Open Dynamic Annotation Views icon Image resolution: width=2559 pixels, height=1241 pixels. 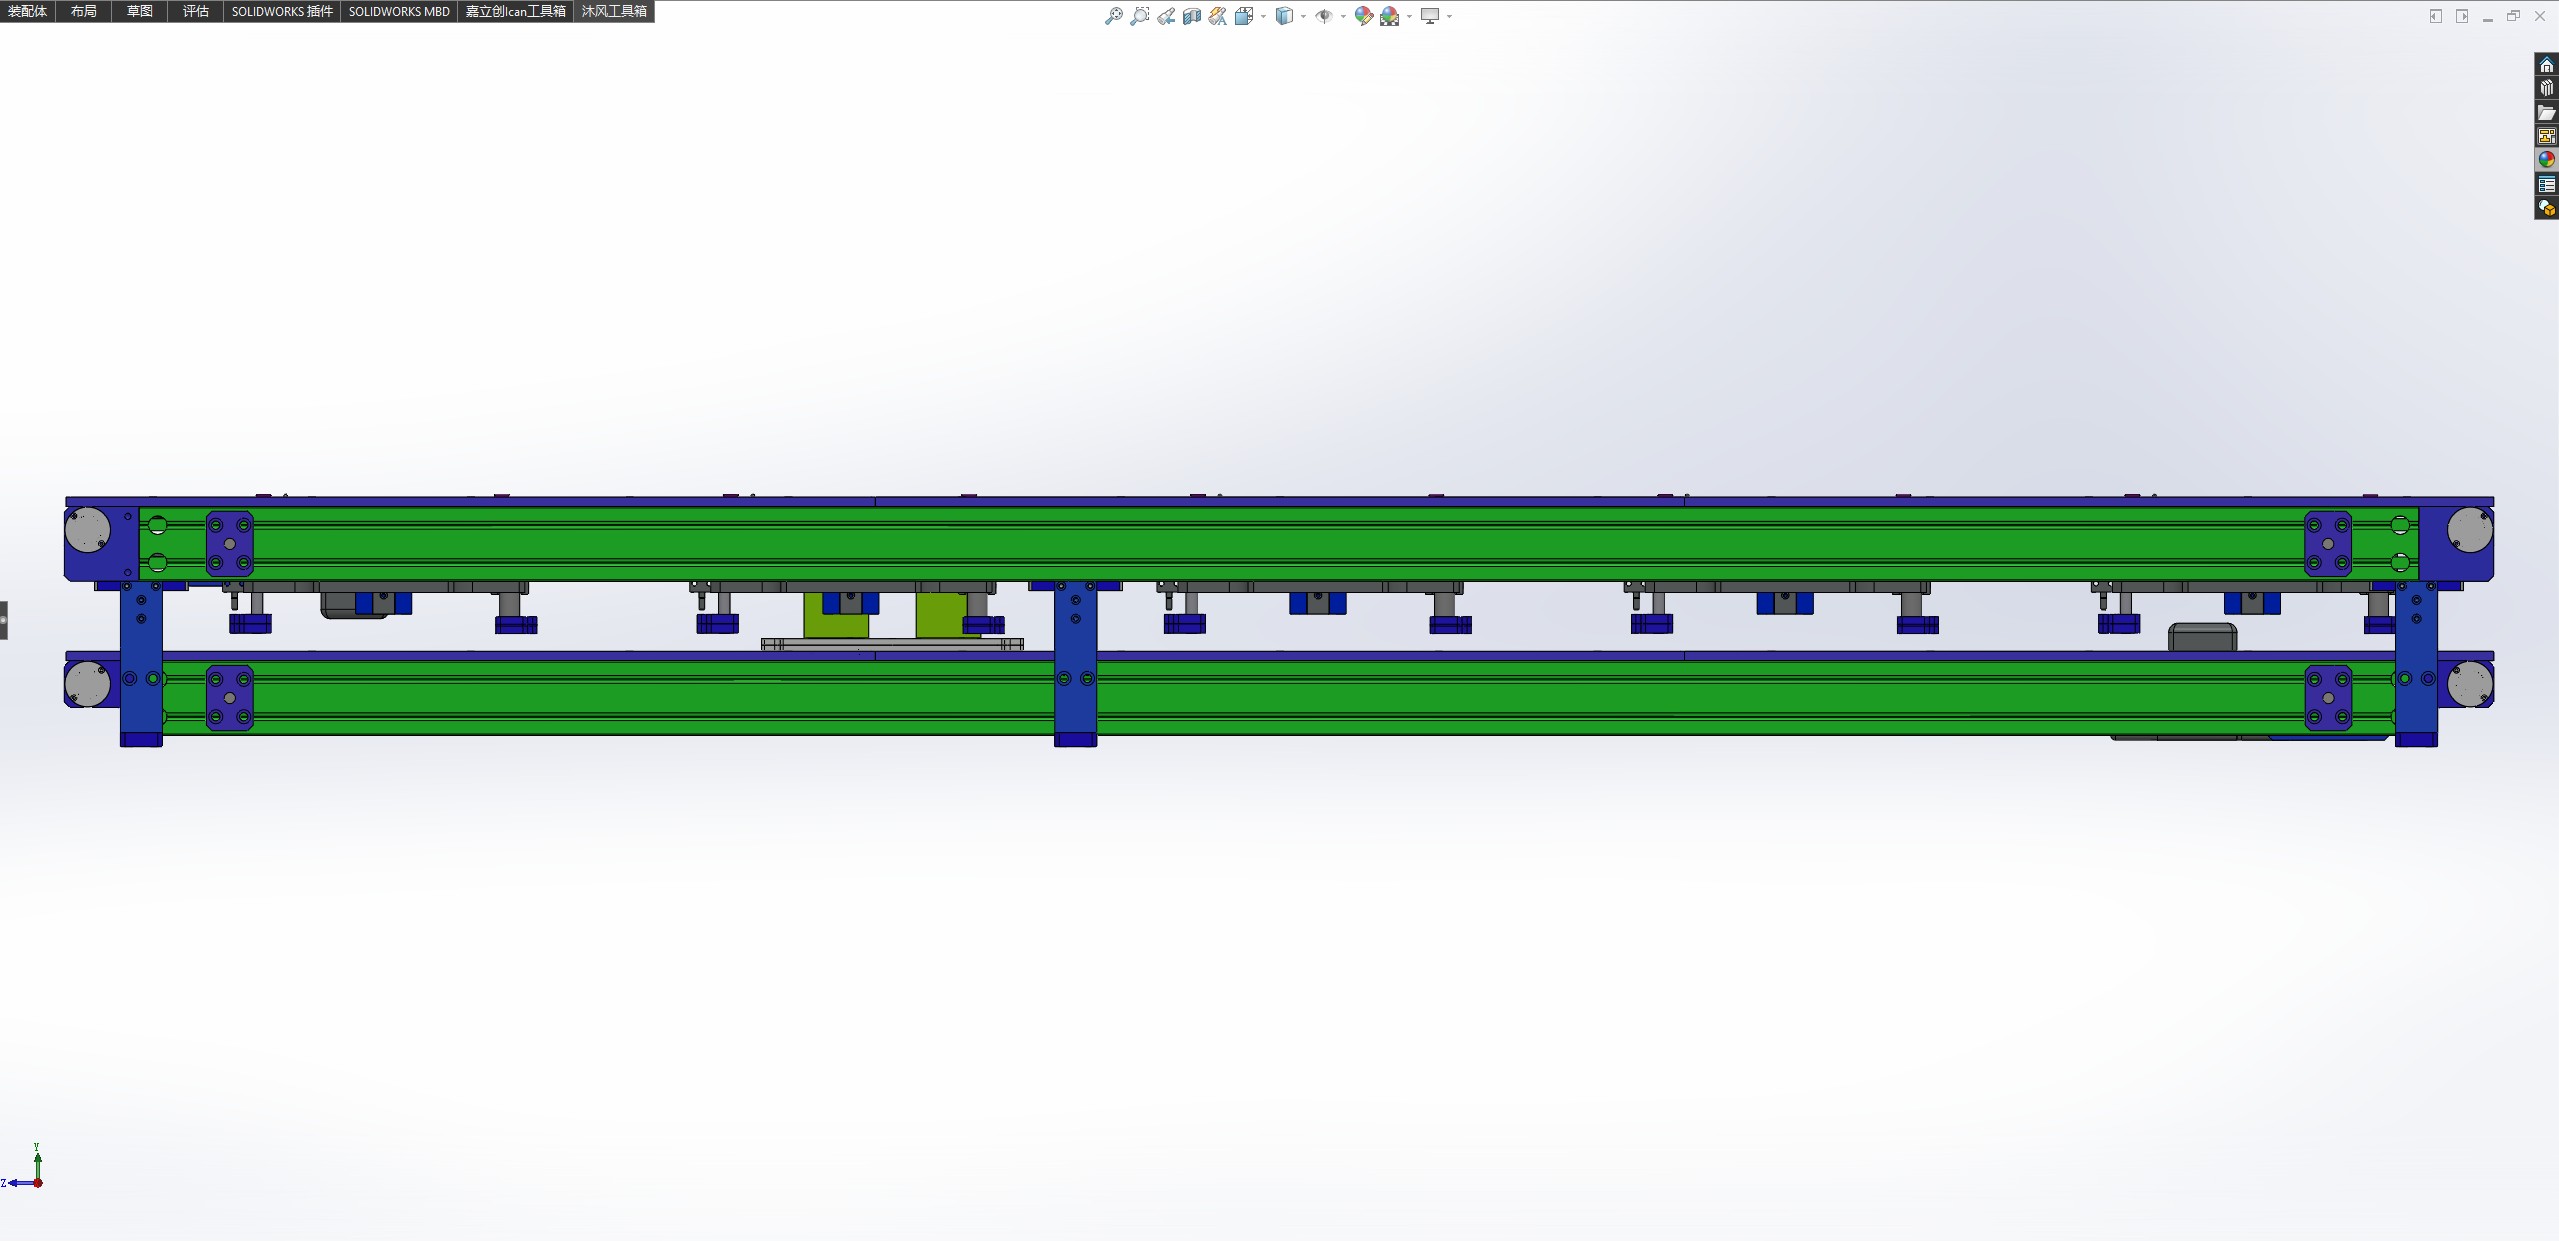click(1217, 16)
